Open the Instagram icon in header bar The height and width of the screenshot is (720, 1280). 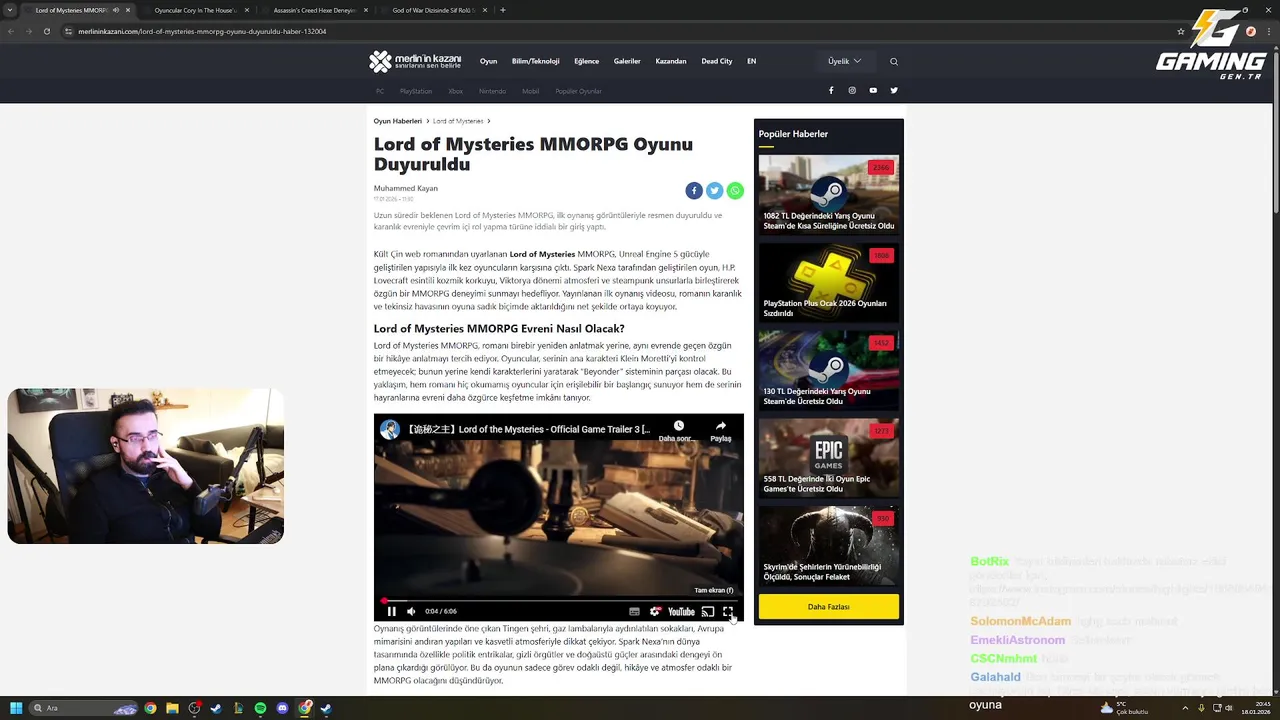pyautogui.click(x=852, y=90)
